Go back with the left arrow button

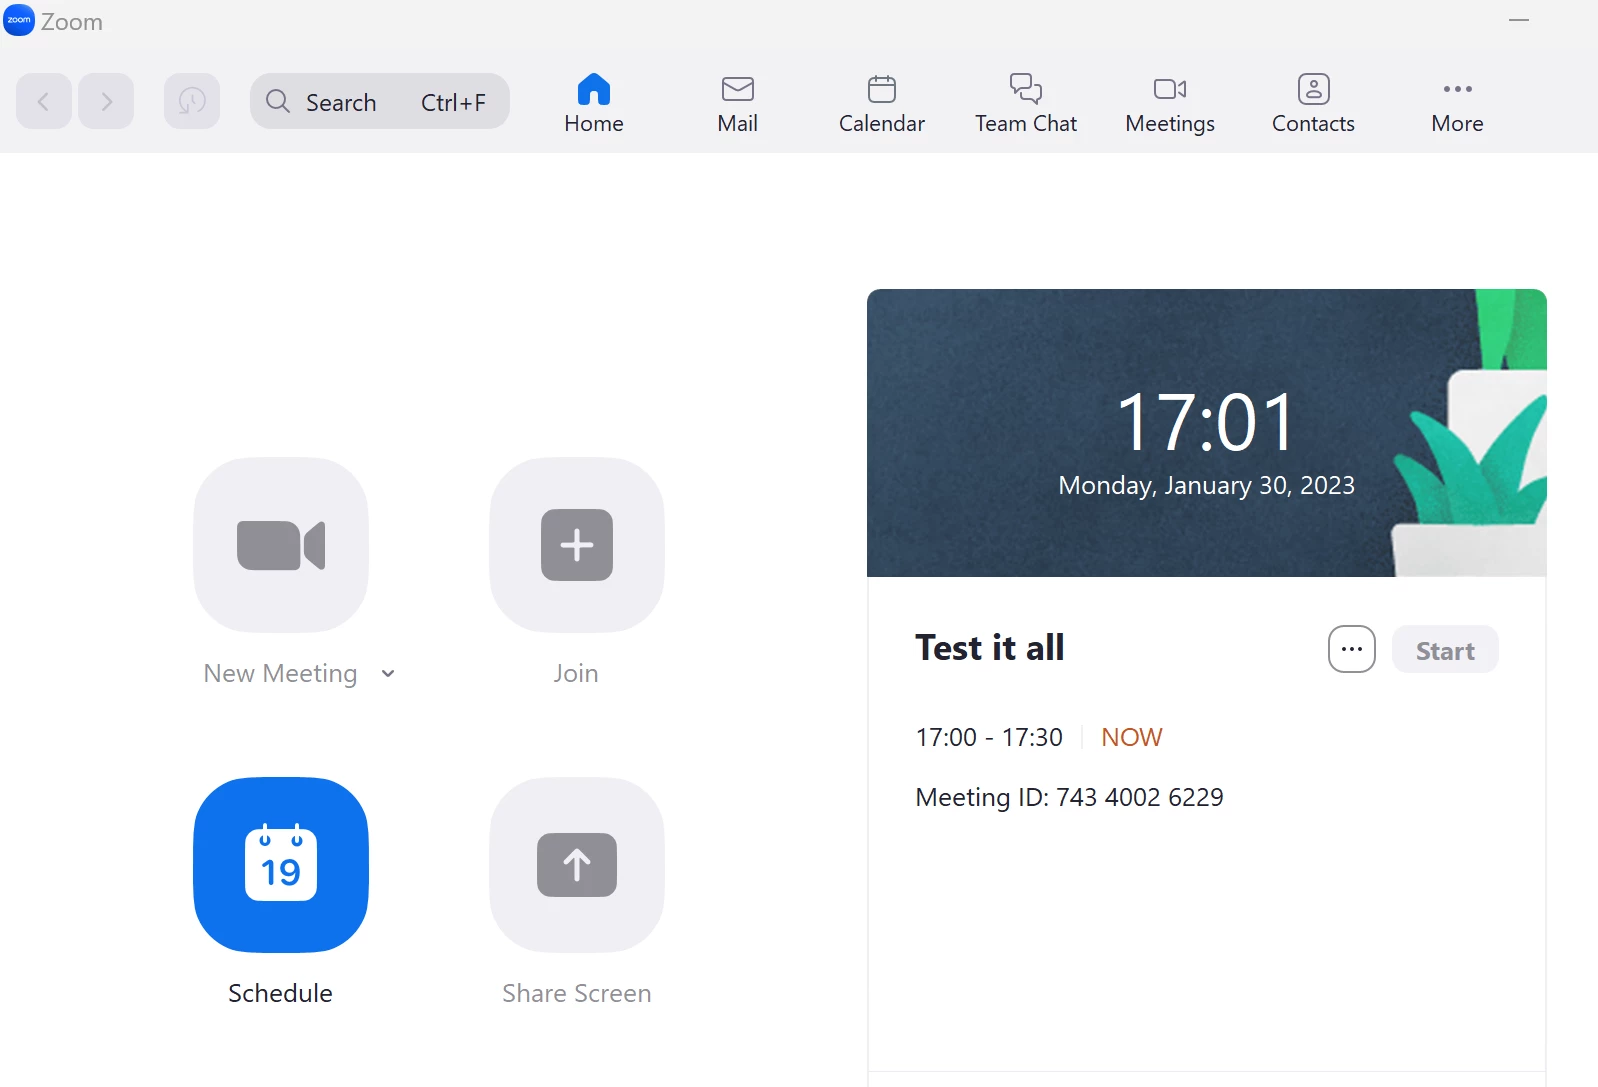point(43,101)
